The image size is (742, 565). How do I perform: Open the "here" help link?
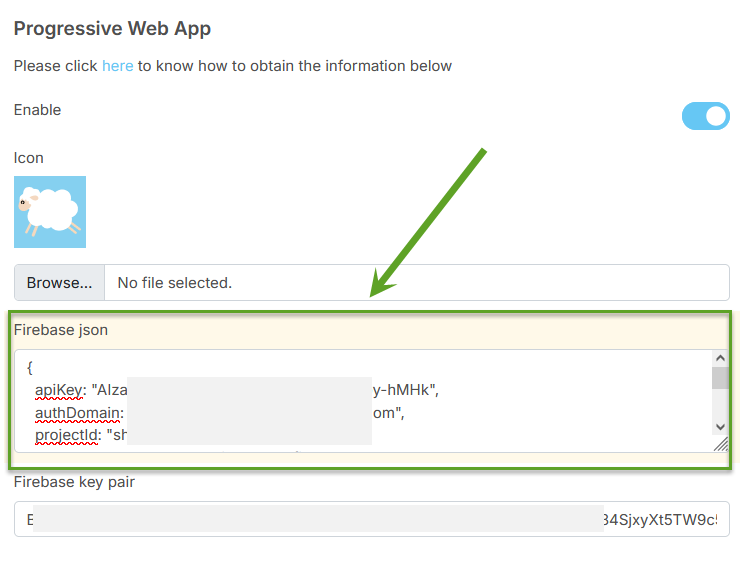point(117,66)
